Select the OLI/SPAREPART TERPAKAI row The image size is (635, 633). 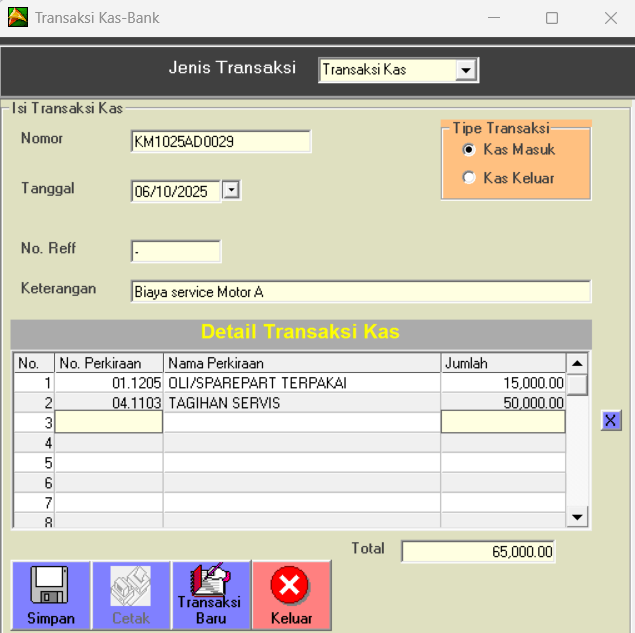(x=302, y=383)
